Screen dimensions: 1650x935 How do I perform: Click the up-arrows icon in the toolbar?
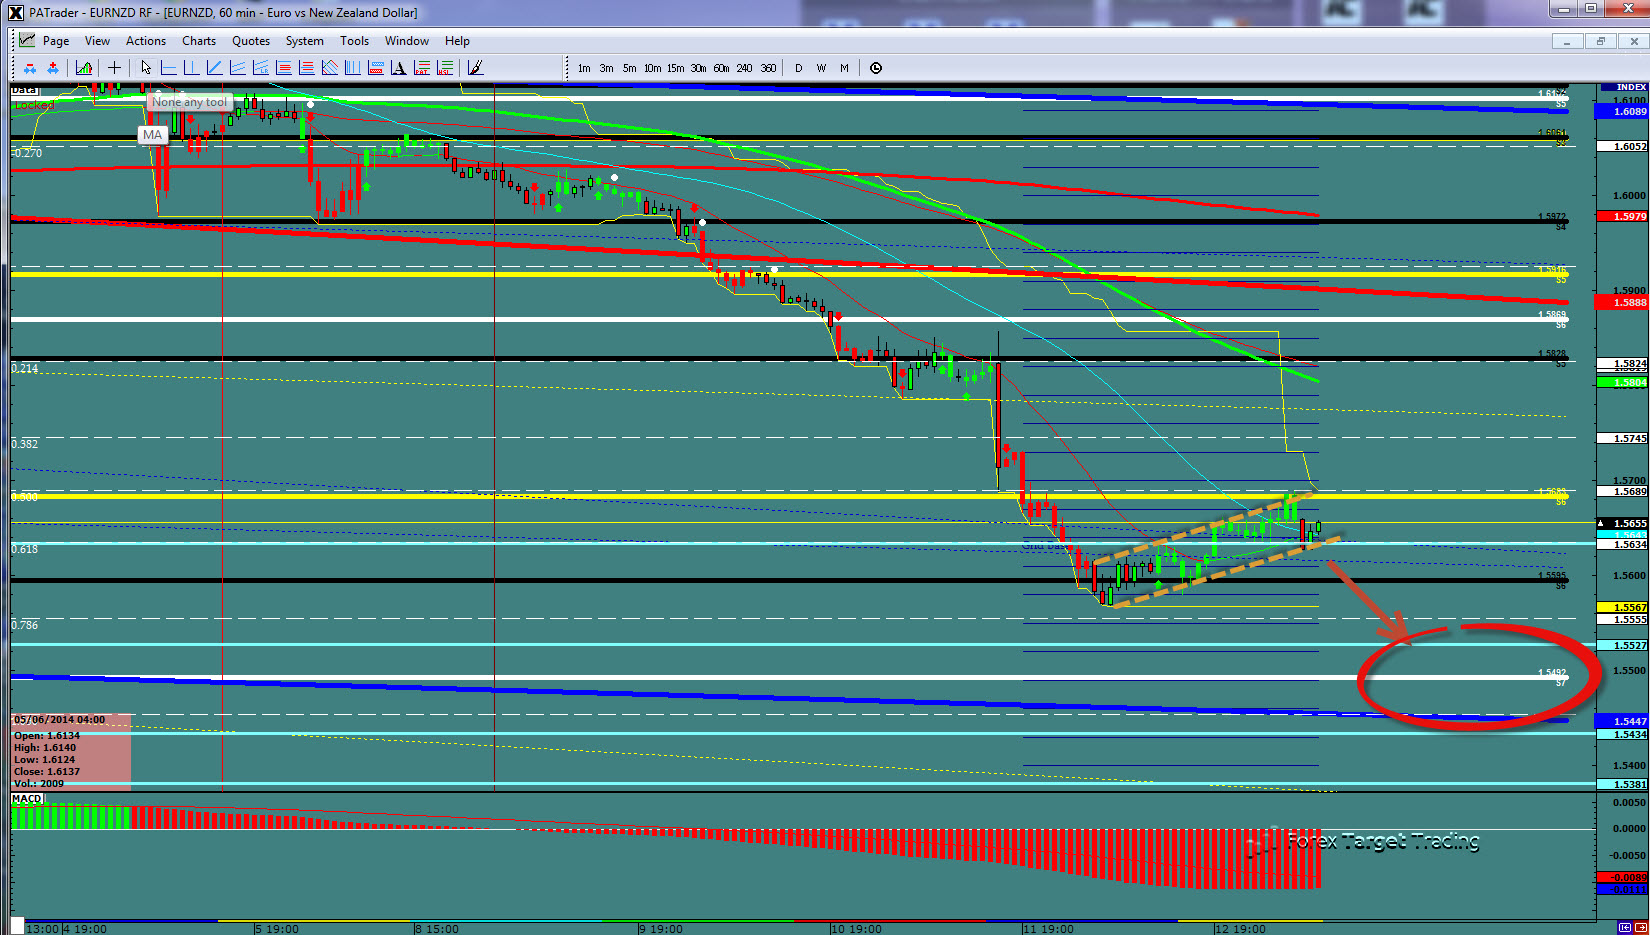coord(53,68)
